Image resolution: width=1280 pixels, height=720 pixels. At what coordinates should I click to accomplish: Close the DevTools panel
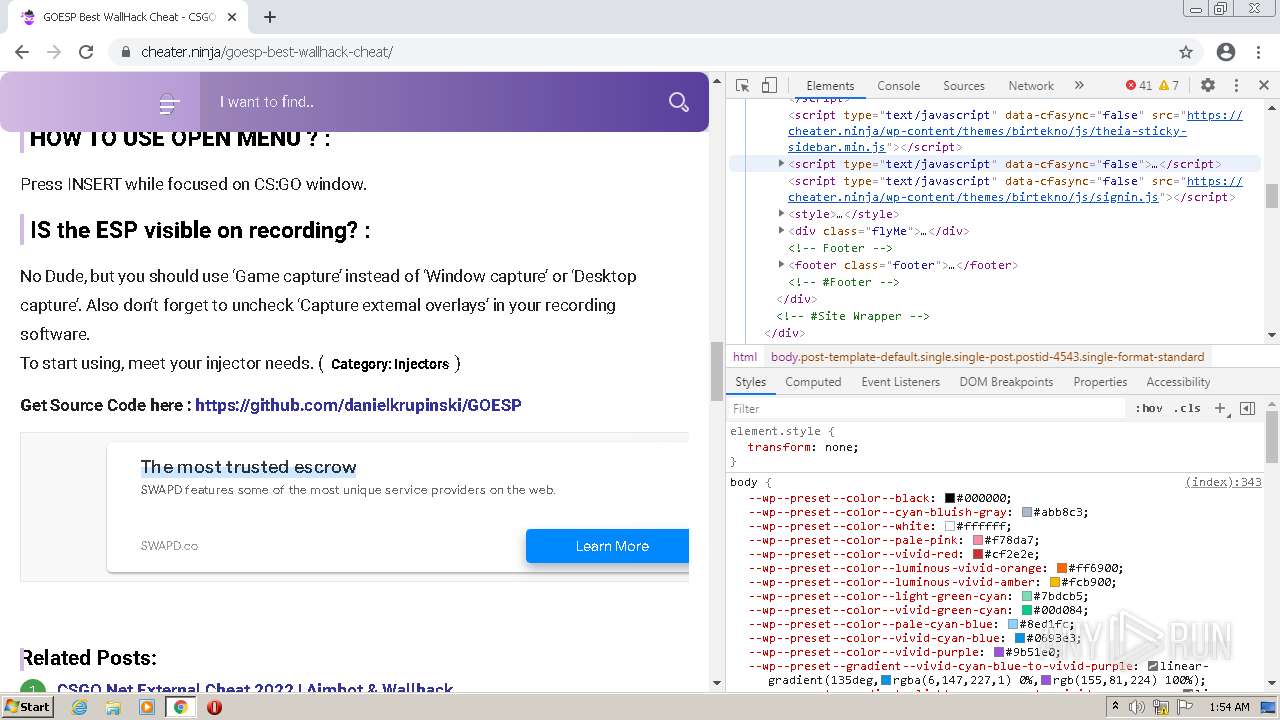tap(1263, 85)
